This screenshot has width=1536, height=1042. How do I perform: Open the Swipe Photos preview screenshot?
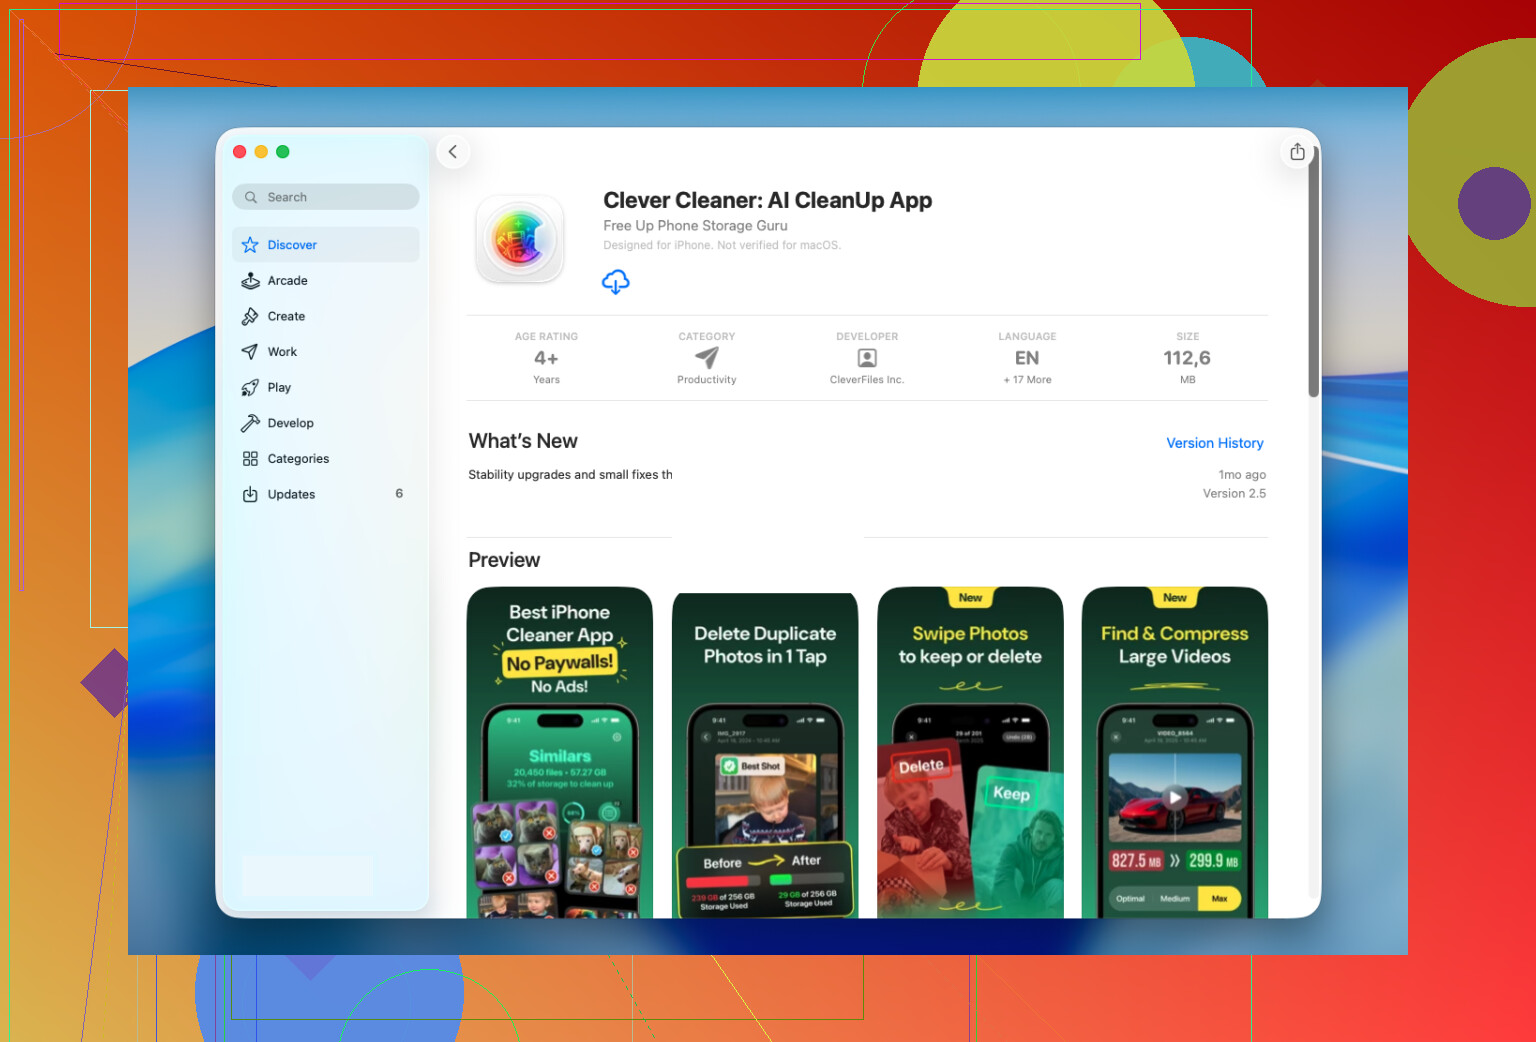click(970, 752)
